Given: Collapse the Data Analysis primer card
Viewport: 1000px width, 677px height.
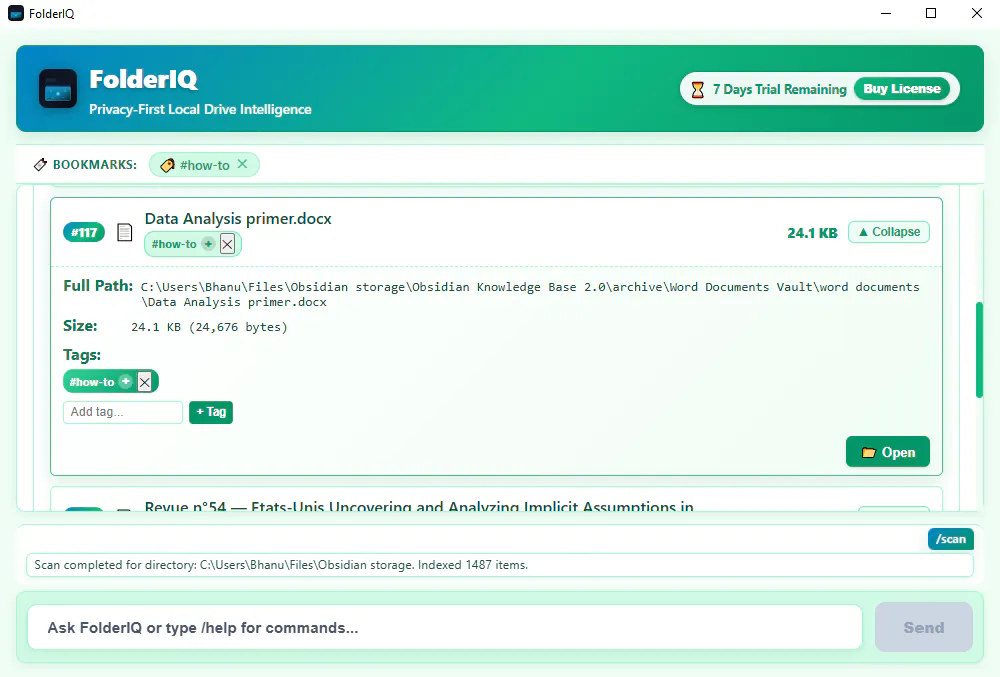Looking at the screenshot, I should click(888, 232).
